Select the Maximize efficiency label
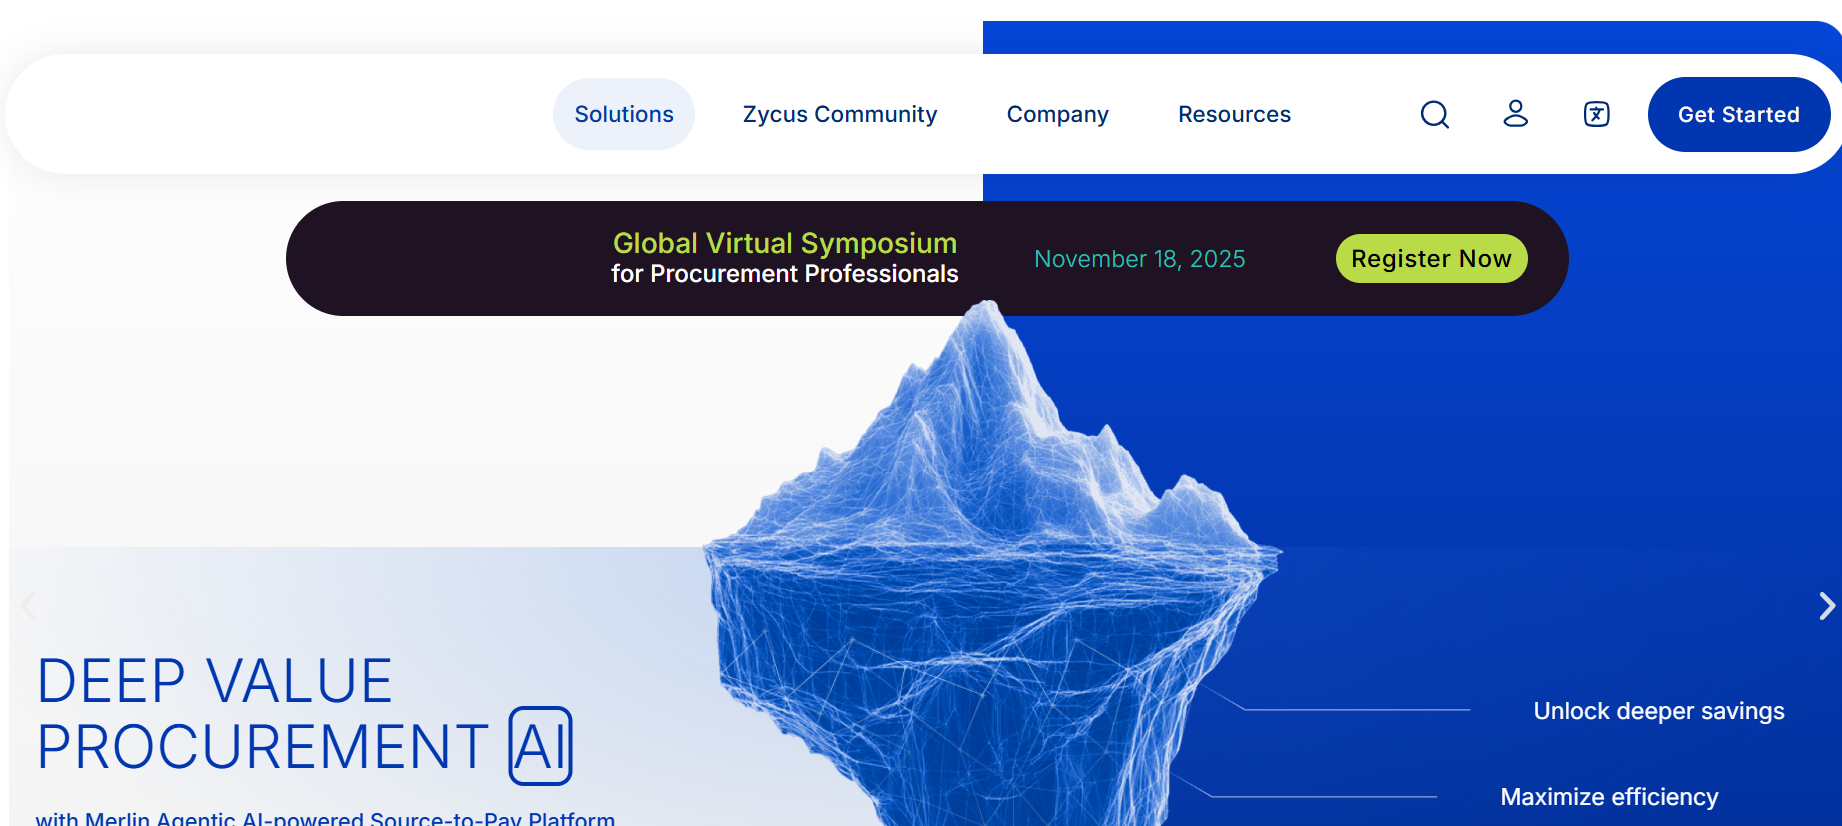 [x=1609, y=797]
